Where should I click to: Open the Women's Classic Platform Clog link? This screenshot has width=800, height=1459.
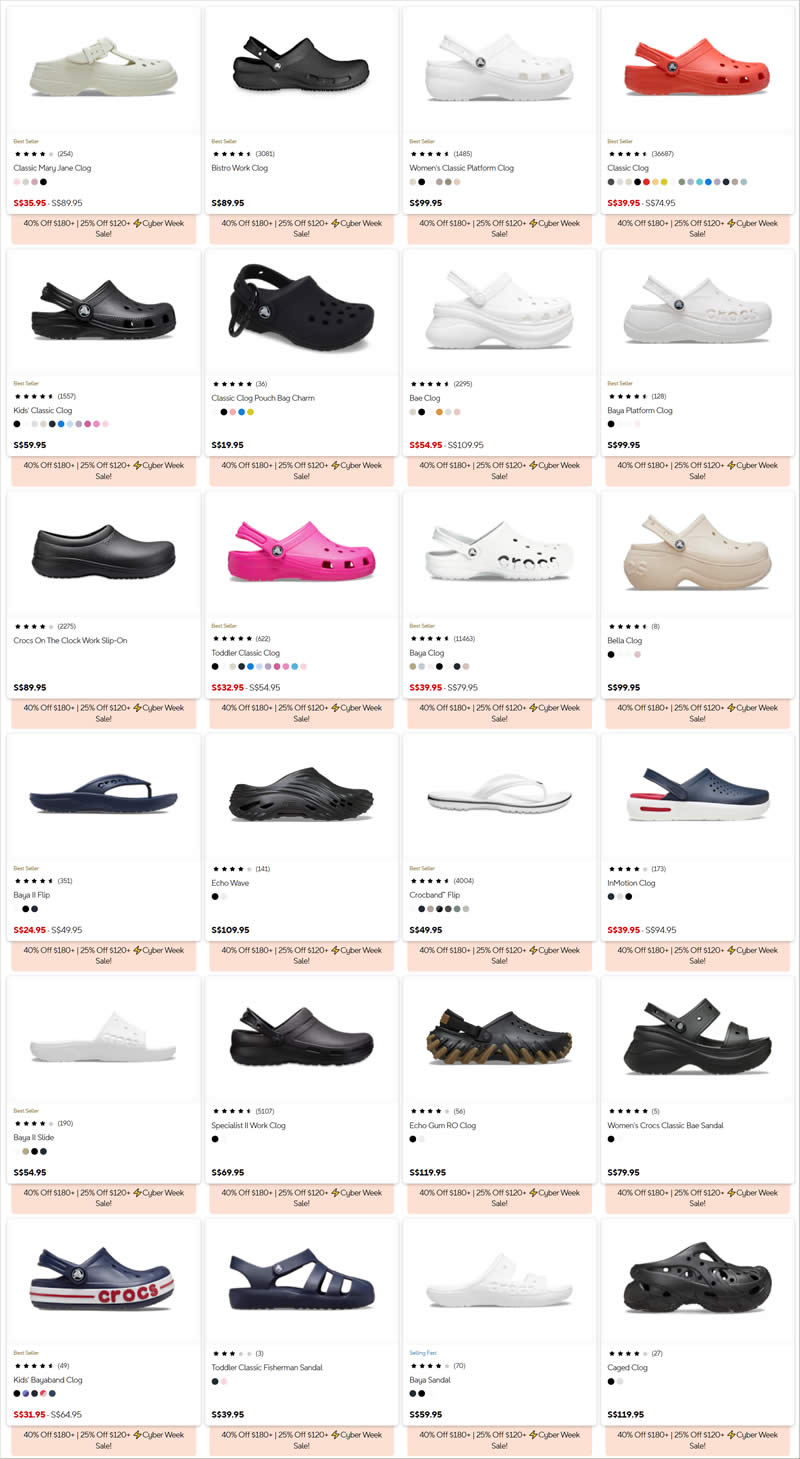click(x=461, y=168)
